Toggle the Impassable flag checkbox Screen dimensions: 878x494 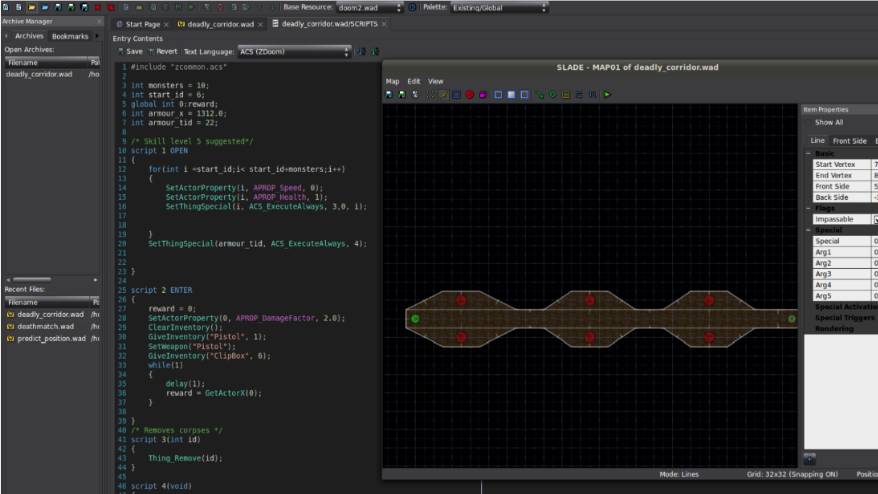pyautogui.click(x=876, y=219)
